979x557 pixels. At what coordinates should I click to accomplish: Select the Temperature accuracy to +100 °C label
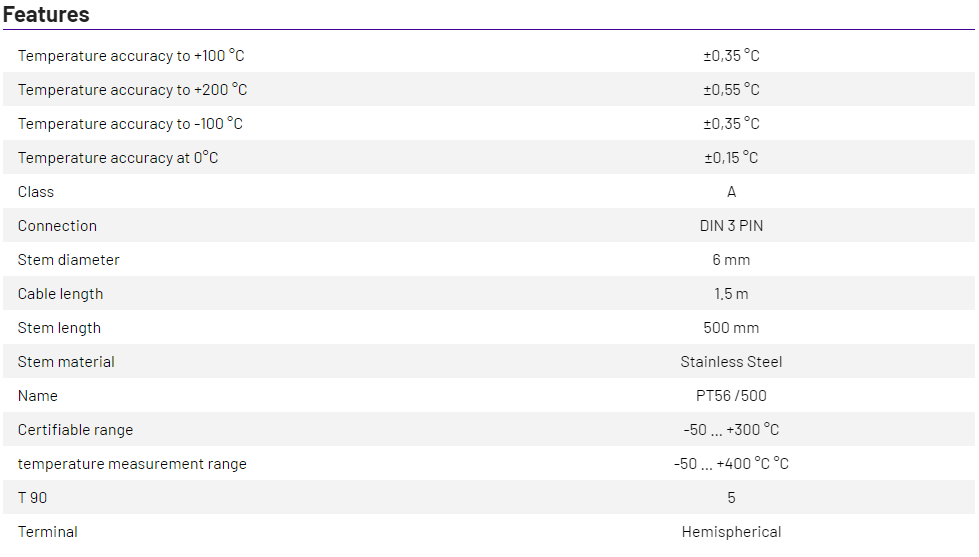point(131,56)
